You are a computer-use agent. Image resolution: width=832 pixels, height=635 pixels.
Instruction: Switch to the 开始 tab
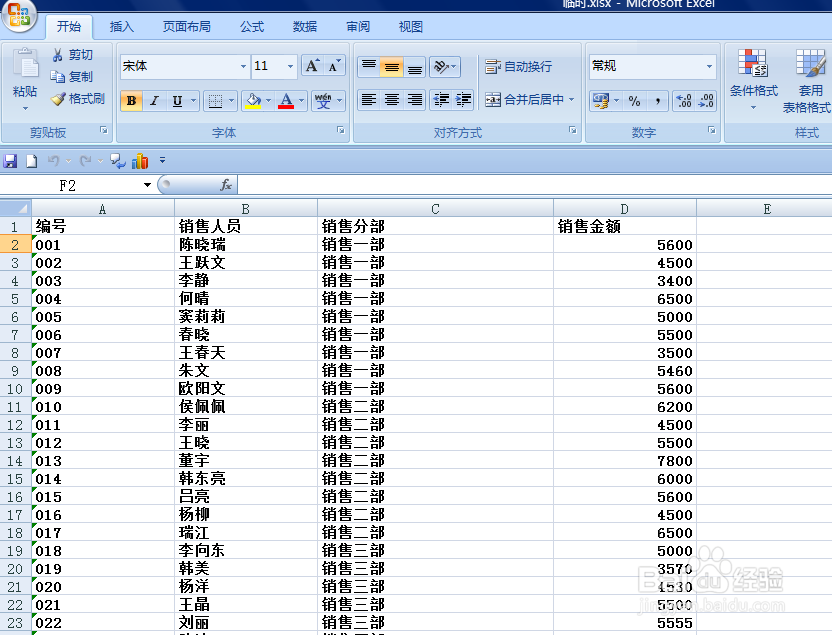[x=69, y=27]
